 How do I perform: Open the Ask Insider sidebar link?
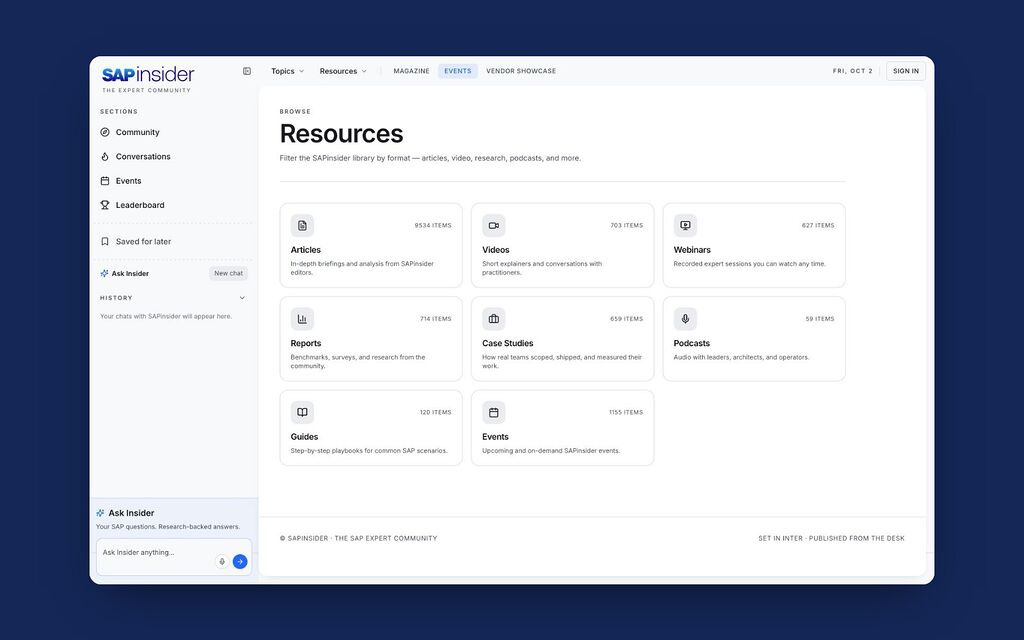(x=130, y=274)
